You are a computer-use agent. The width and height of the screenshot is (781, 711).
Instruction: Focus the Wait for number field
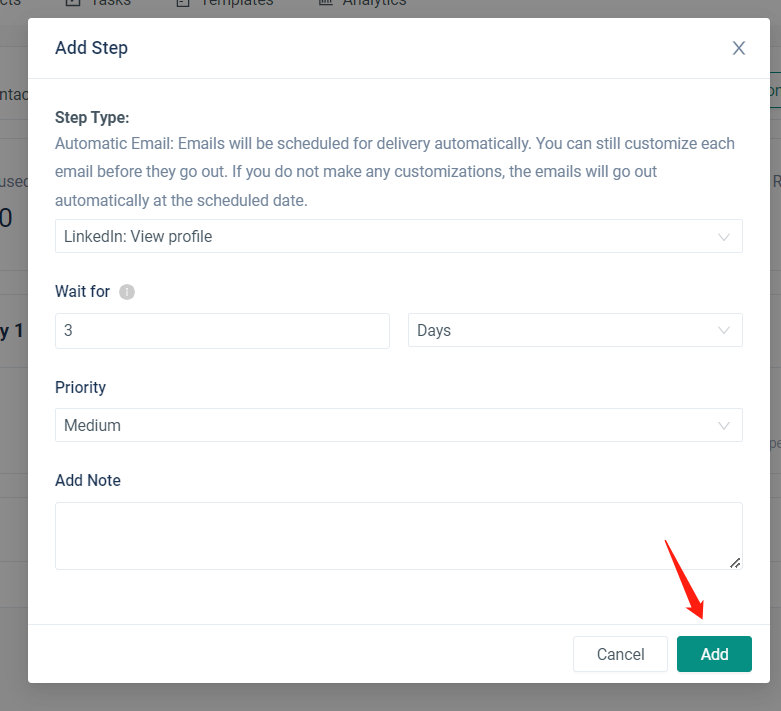222,331
